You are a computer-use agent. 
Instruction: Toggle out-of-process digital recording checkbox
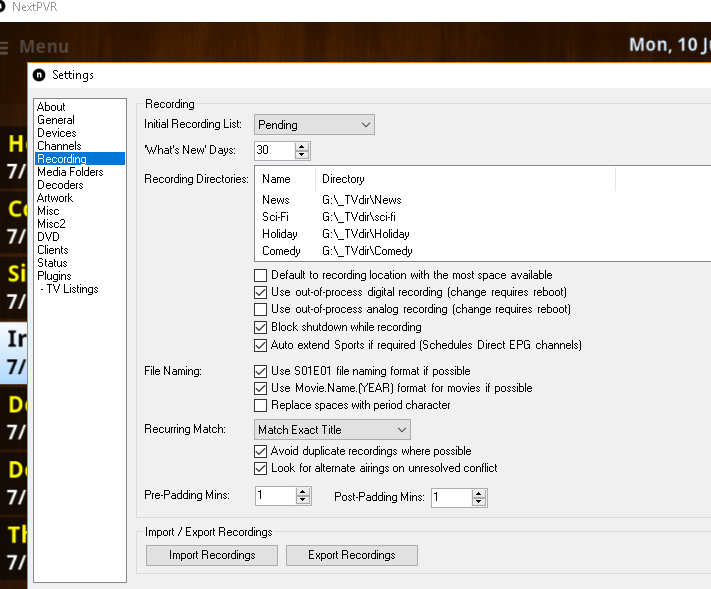[260, 292]
